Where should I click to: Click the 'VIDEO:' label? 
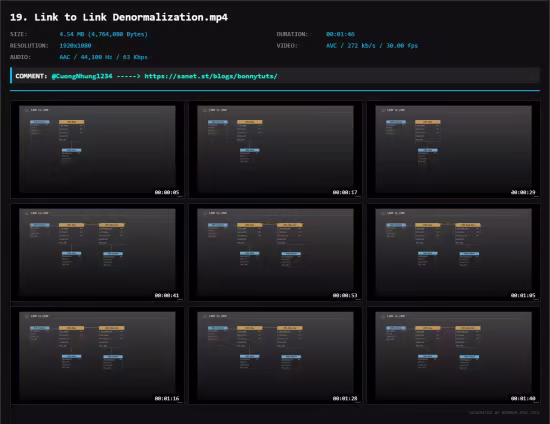(x=287, y=46)
